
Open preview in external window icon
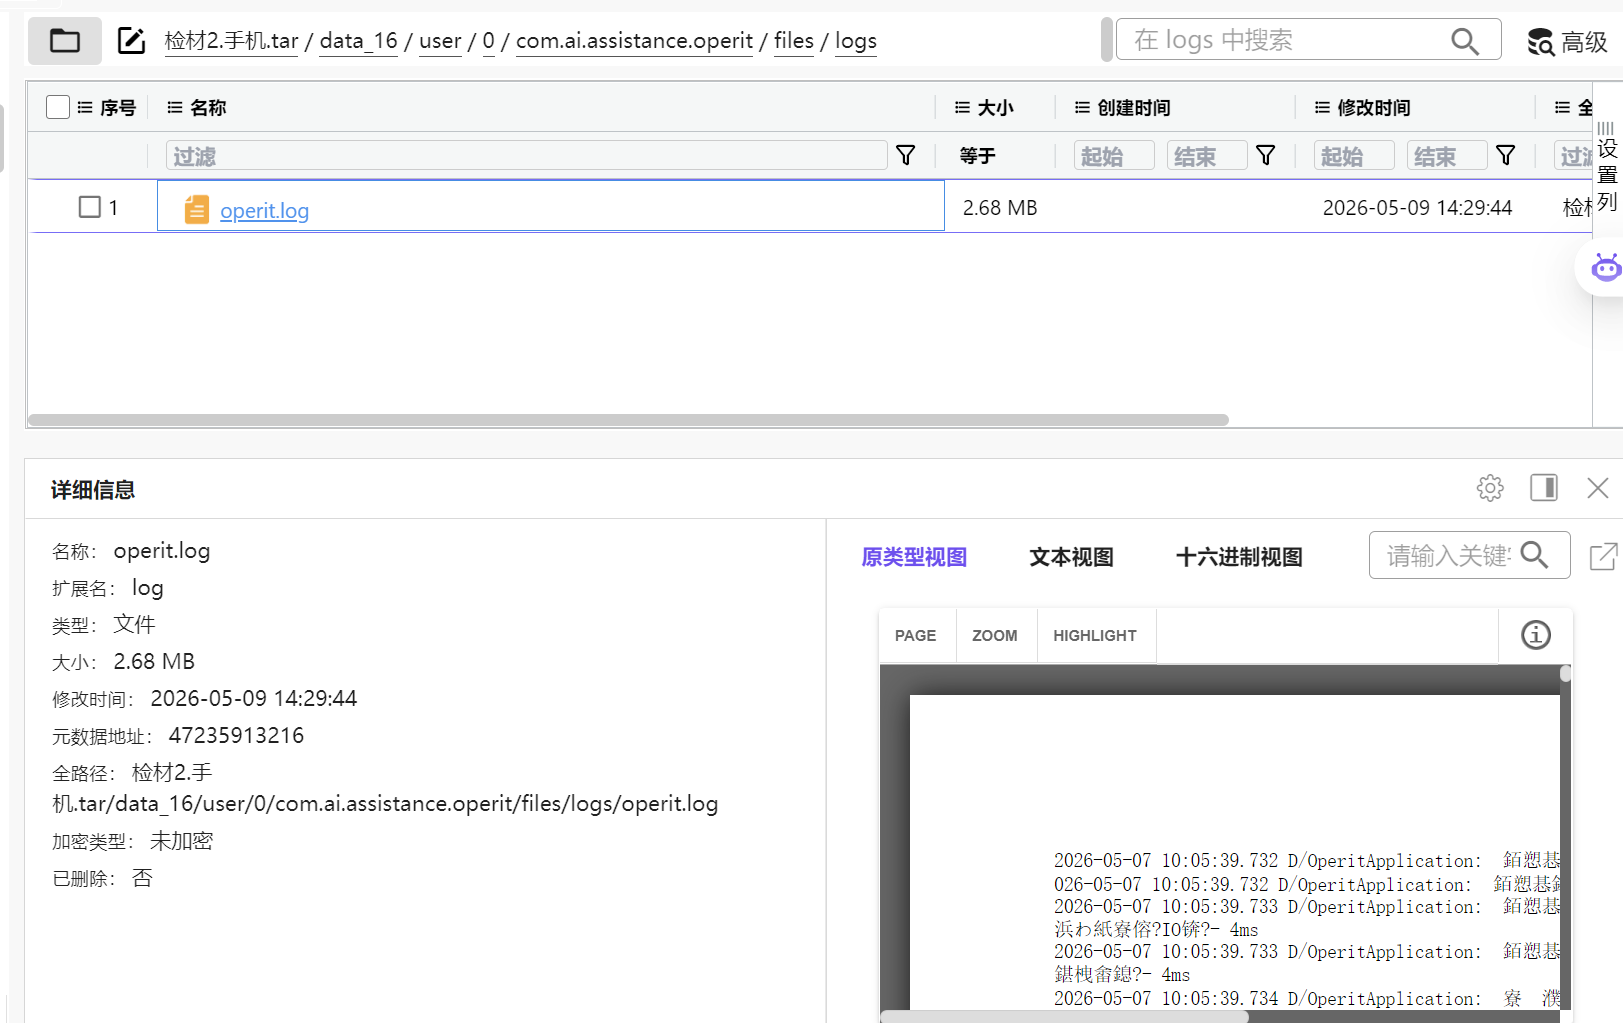(x=1603, y=556)
